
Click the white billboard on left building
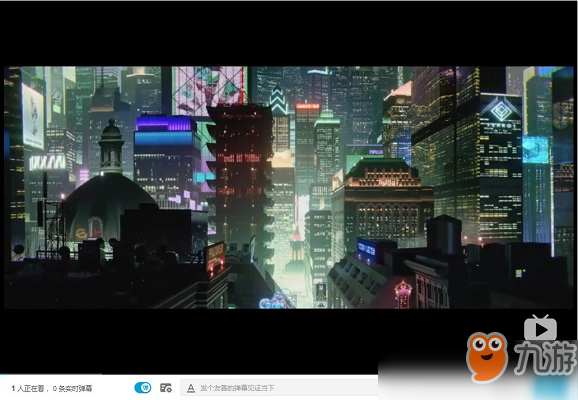(x=33, y=116)
